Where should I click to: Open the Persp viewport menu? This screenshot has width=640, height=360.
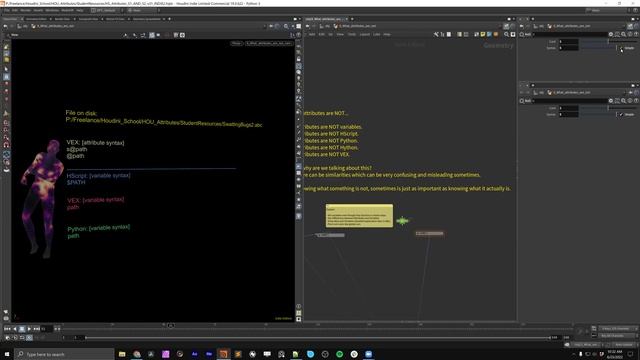[x=236, y=43]
